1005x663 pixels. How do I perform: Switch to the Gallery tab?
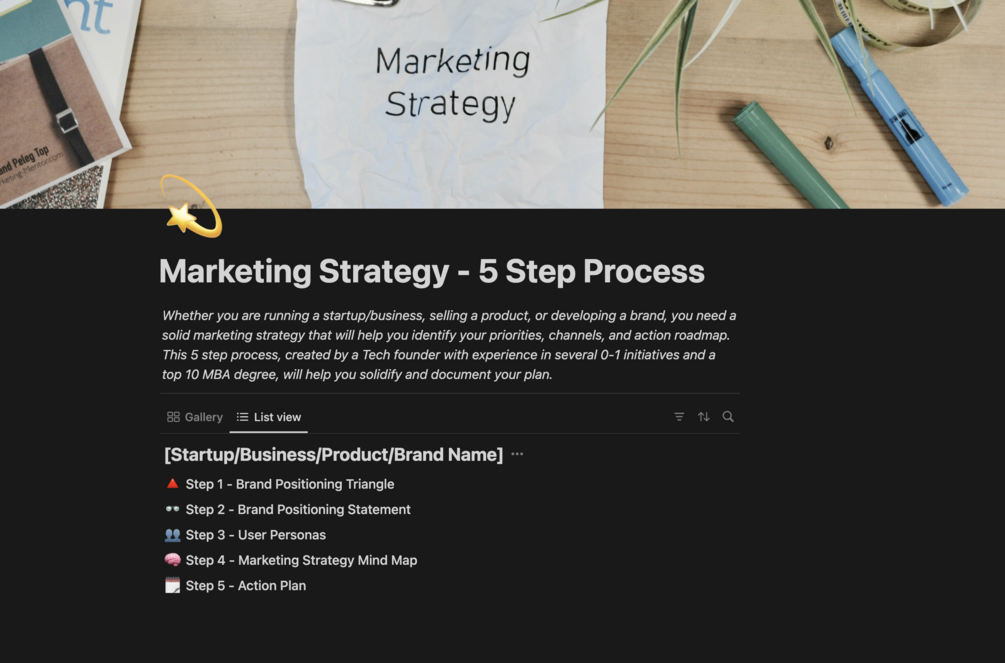195,417
